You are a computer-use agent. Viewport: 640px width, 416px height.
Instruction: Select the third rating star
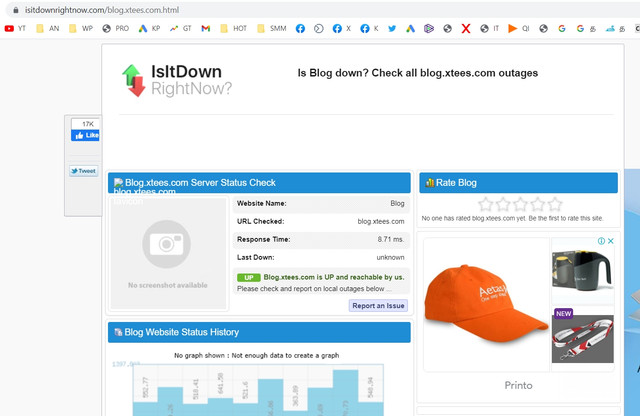tap(520, 204)
